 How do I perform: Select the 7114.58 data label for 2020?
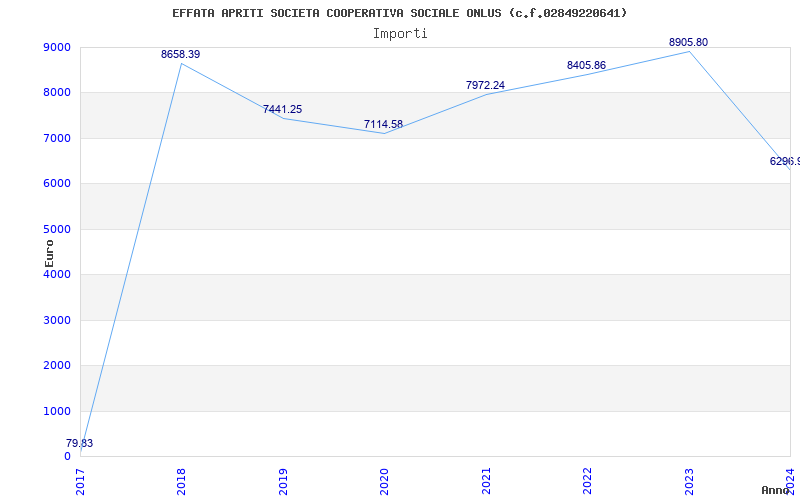pyautogui.click(x=383, y=124)
